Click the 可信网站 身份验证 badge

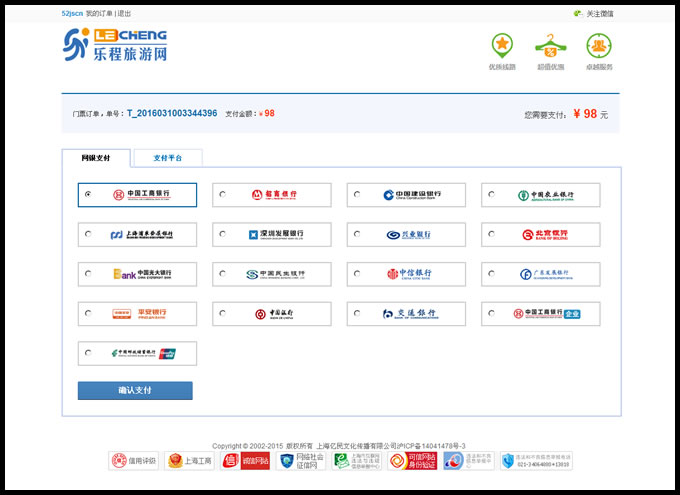coord(413,461)
